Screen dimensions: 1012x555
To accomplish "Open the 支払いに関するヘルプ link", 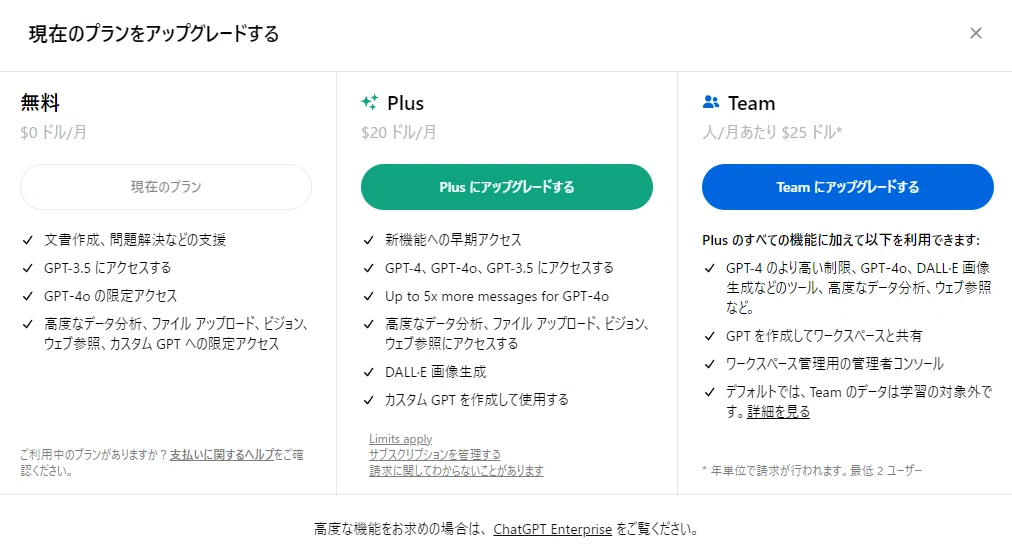I will pyautogui.click(x=222, y=454).
